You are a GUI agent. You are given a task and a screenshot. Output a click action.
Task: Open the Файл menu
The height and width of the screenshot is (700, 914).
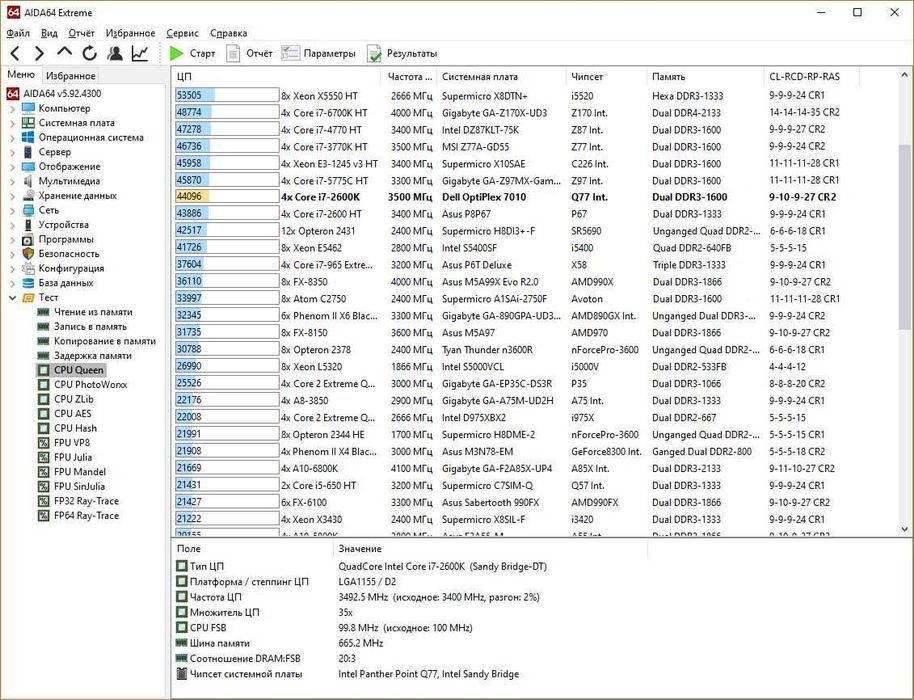pos(18,33)
